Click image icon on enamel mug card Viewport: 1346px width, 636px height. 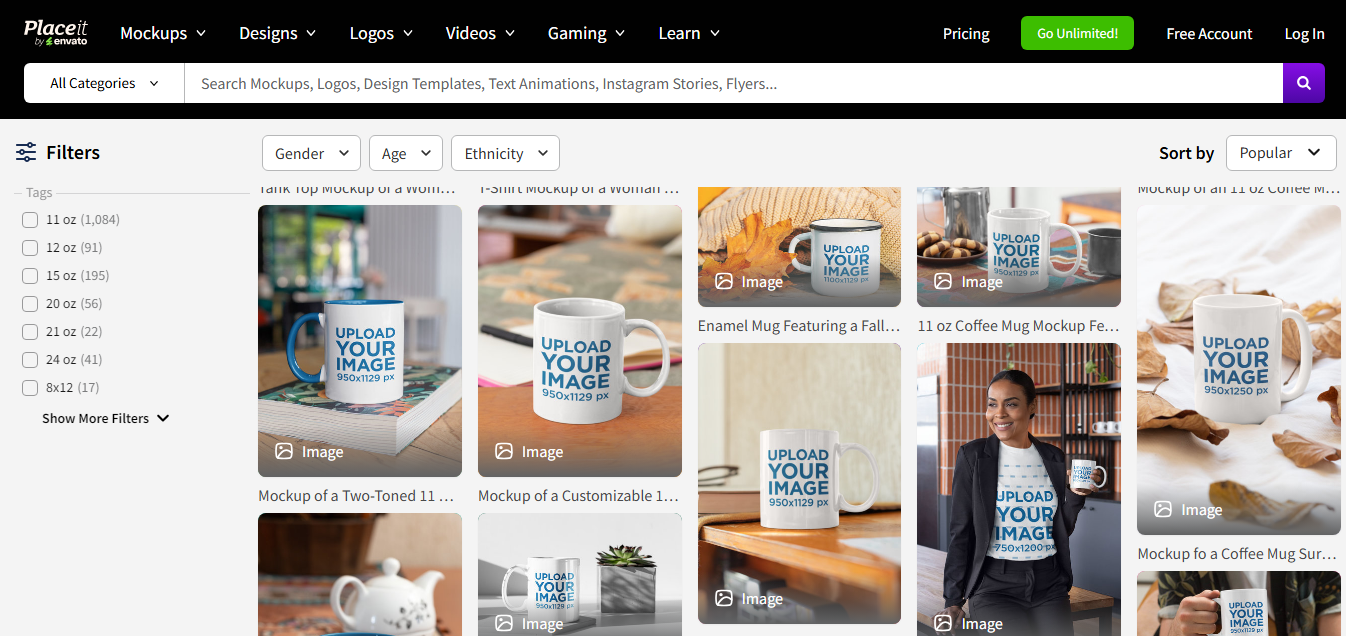point(724,281)
